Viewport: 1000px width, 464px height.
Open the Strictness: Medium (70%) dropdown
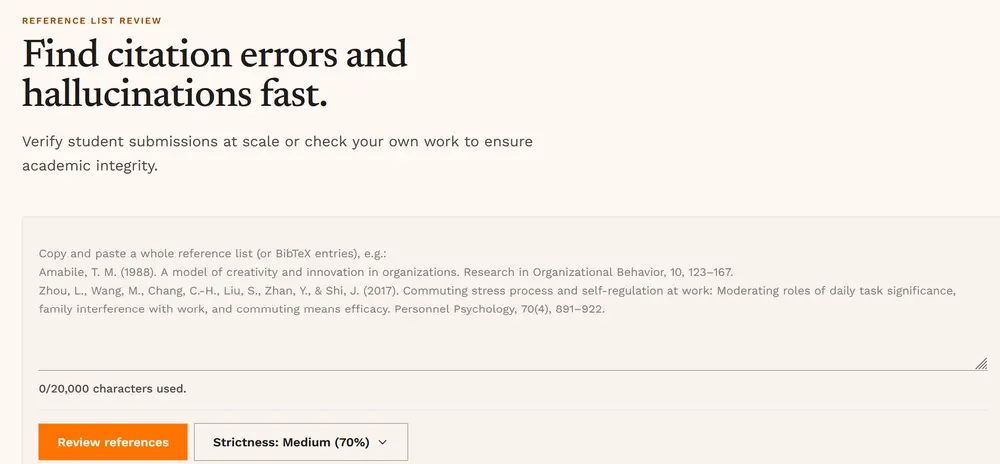coord(300,442)
